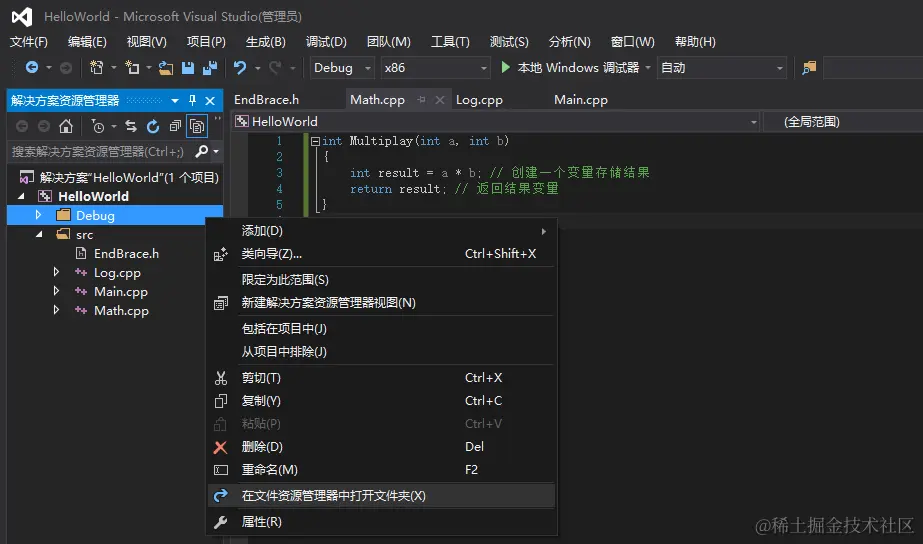Screen dimensions: 923x544
Task: Collapse the src folder node
Action: [x=39, y=234]
